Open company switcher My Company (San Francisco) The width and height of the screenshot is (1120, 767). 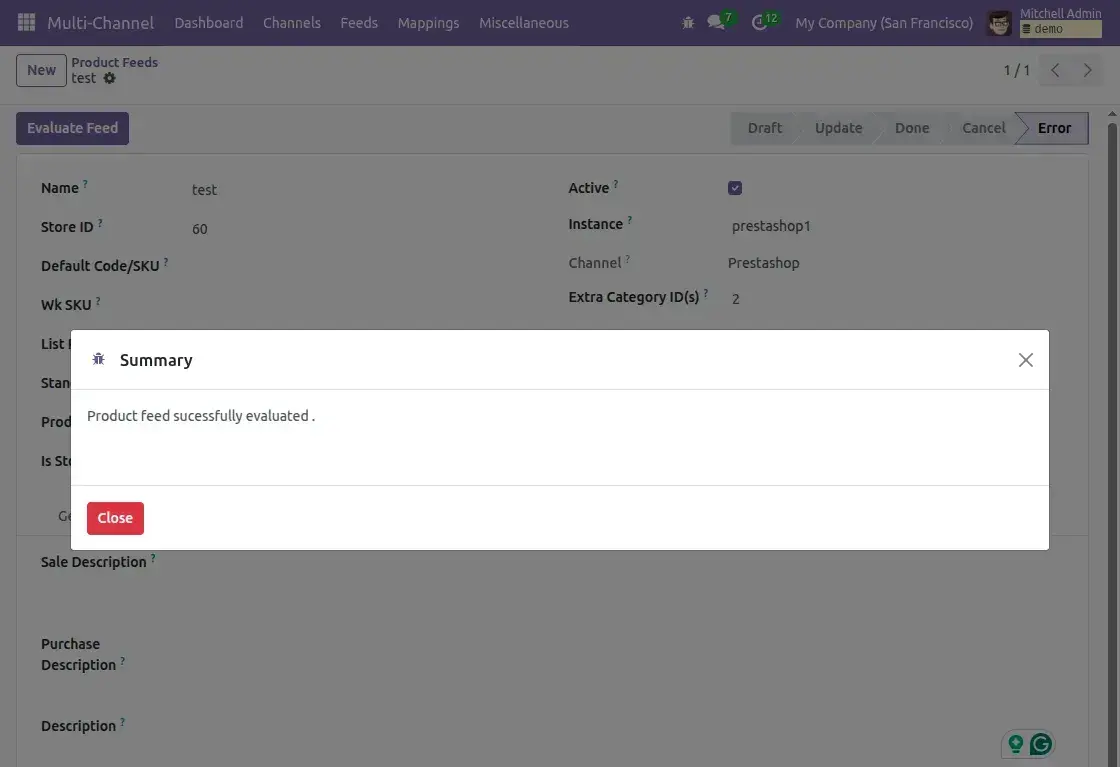pos(884,23)
